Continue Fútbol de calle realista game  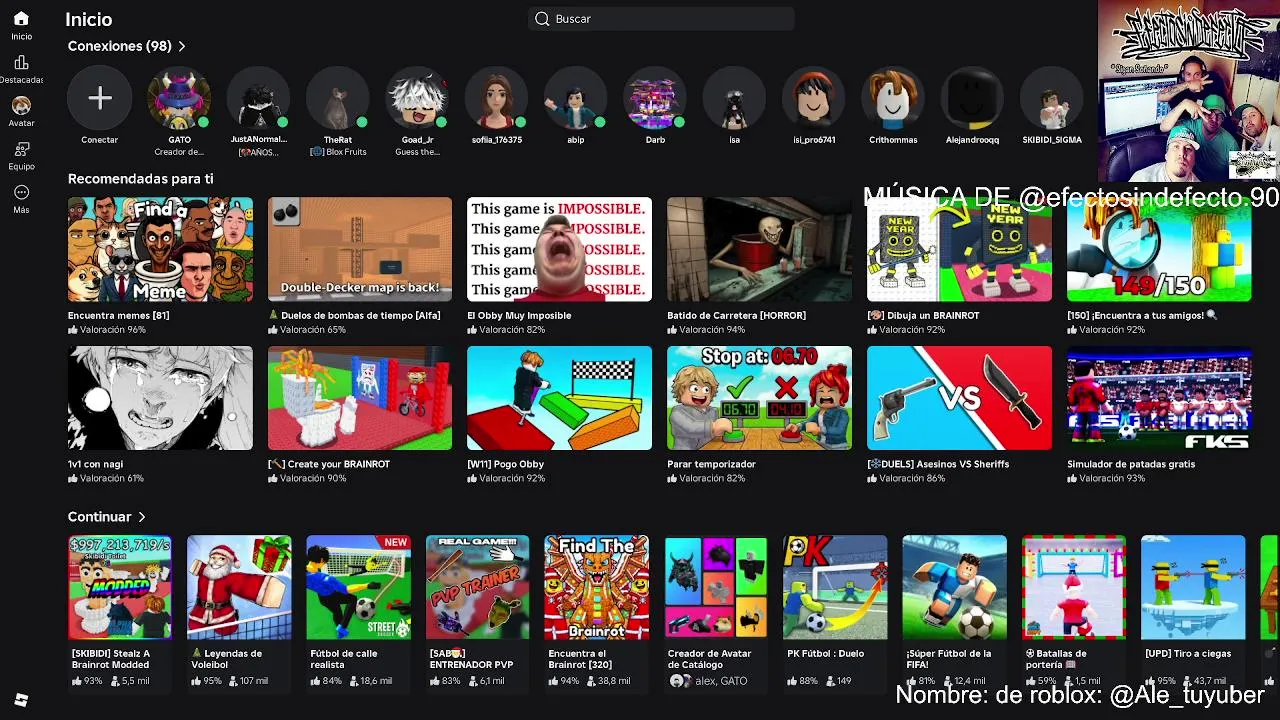coord(358,587)
